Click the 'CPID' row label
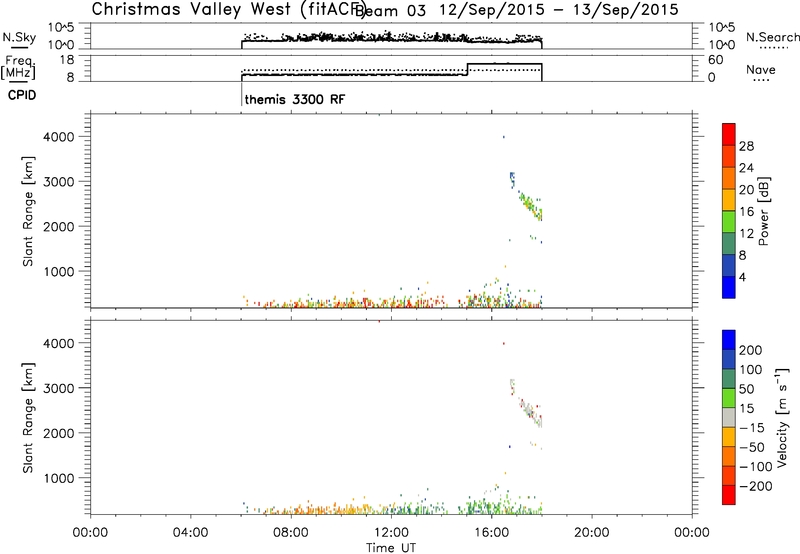The width and height of the screenshot is (800, 554). tap(22, 95)
